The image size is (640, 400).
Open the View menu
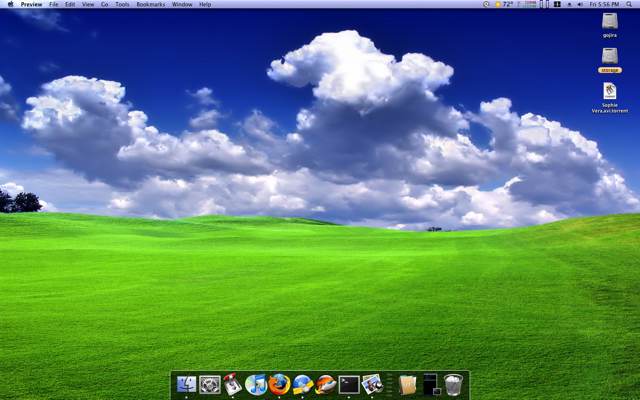(88, 4)
